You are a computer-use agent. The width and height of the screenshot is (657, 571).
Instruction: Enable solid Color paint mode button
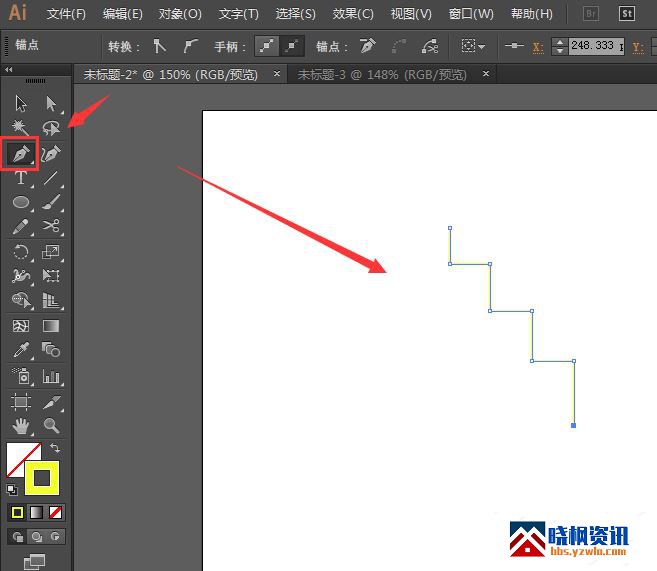17,513
